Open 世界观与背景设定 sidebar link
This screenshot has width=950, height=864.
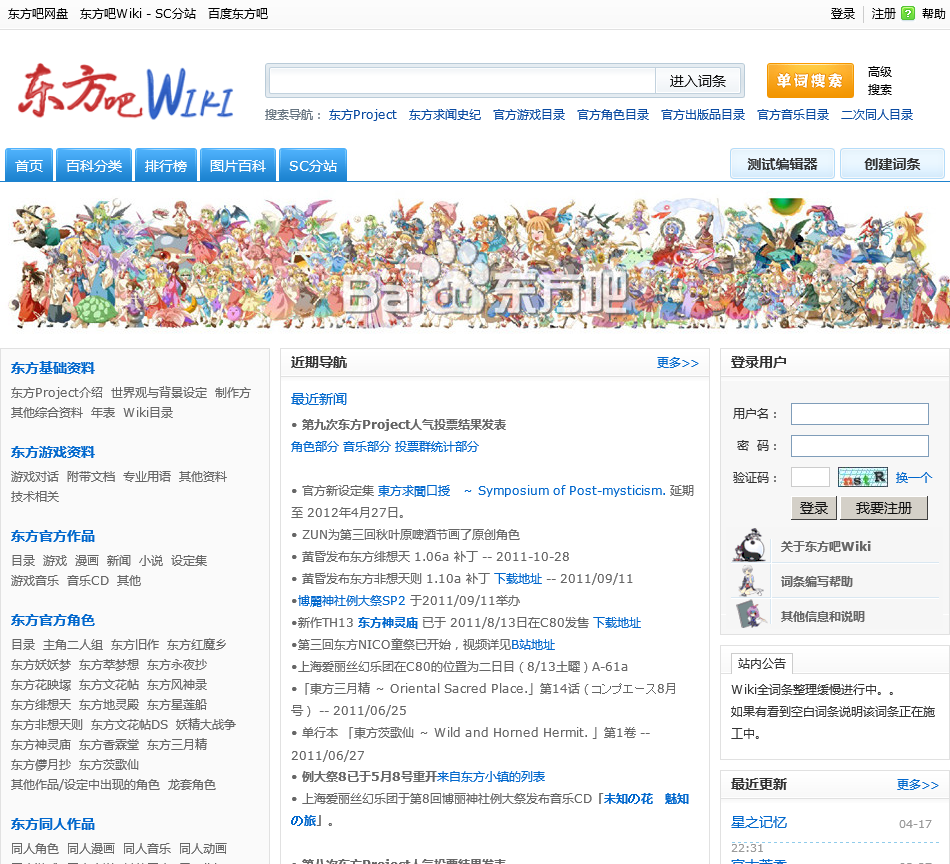(159, 393)
